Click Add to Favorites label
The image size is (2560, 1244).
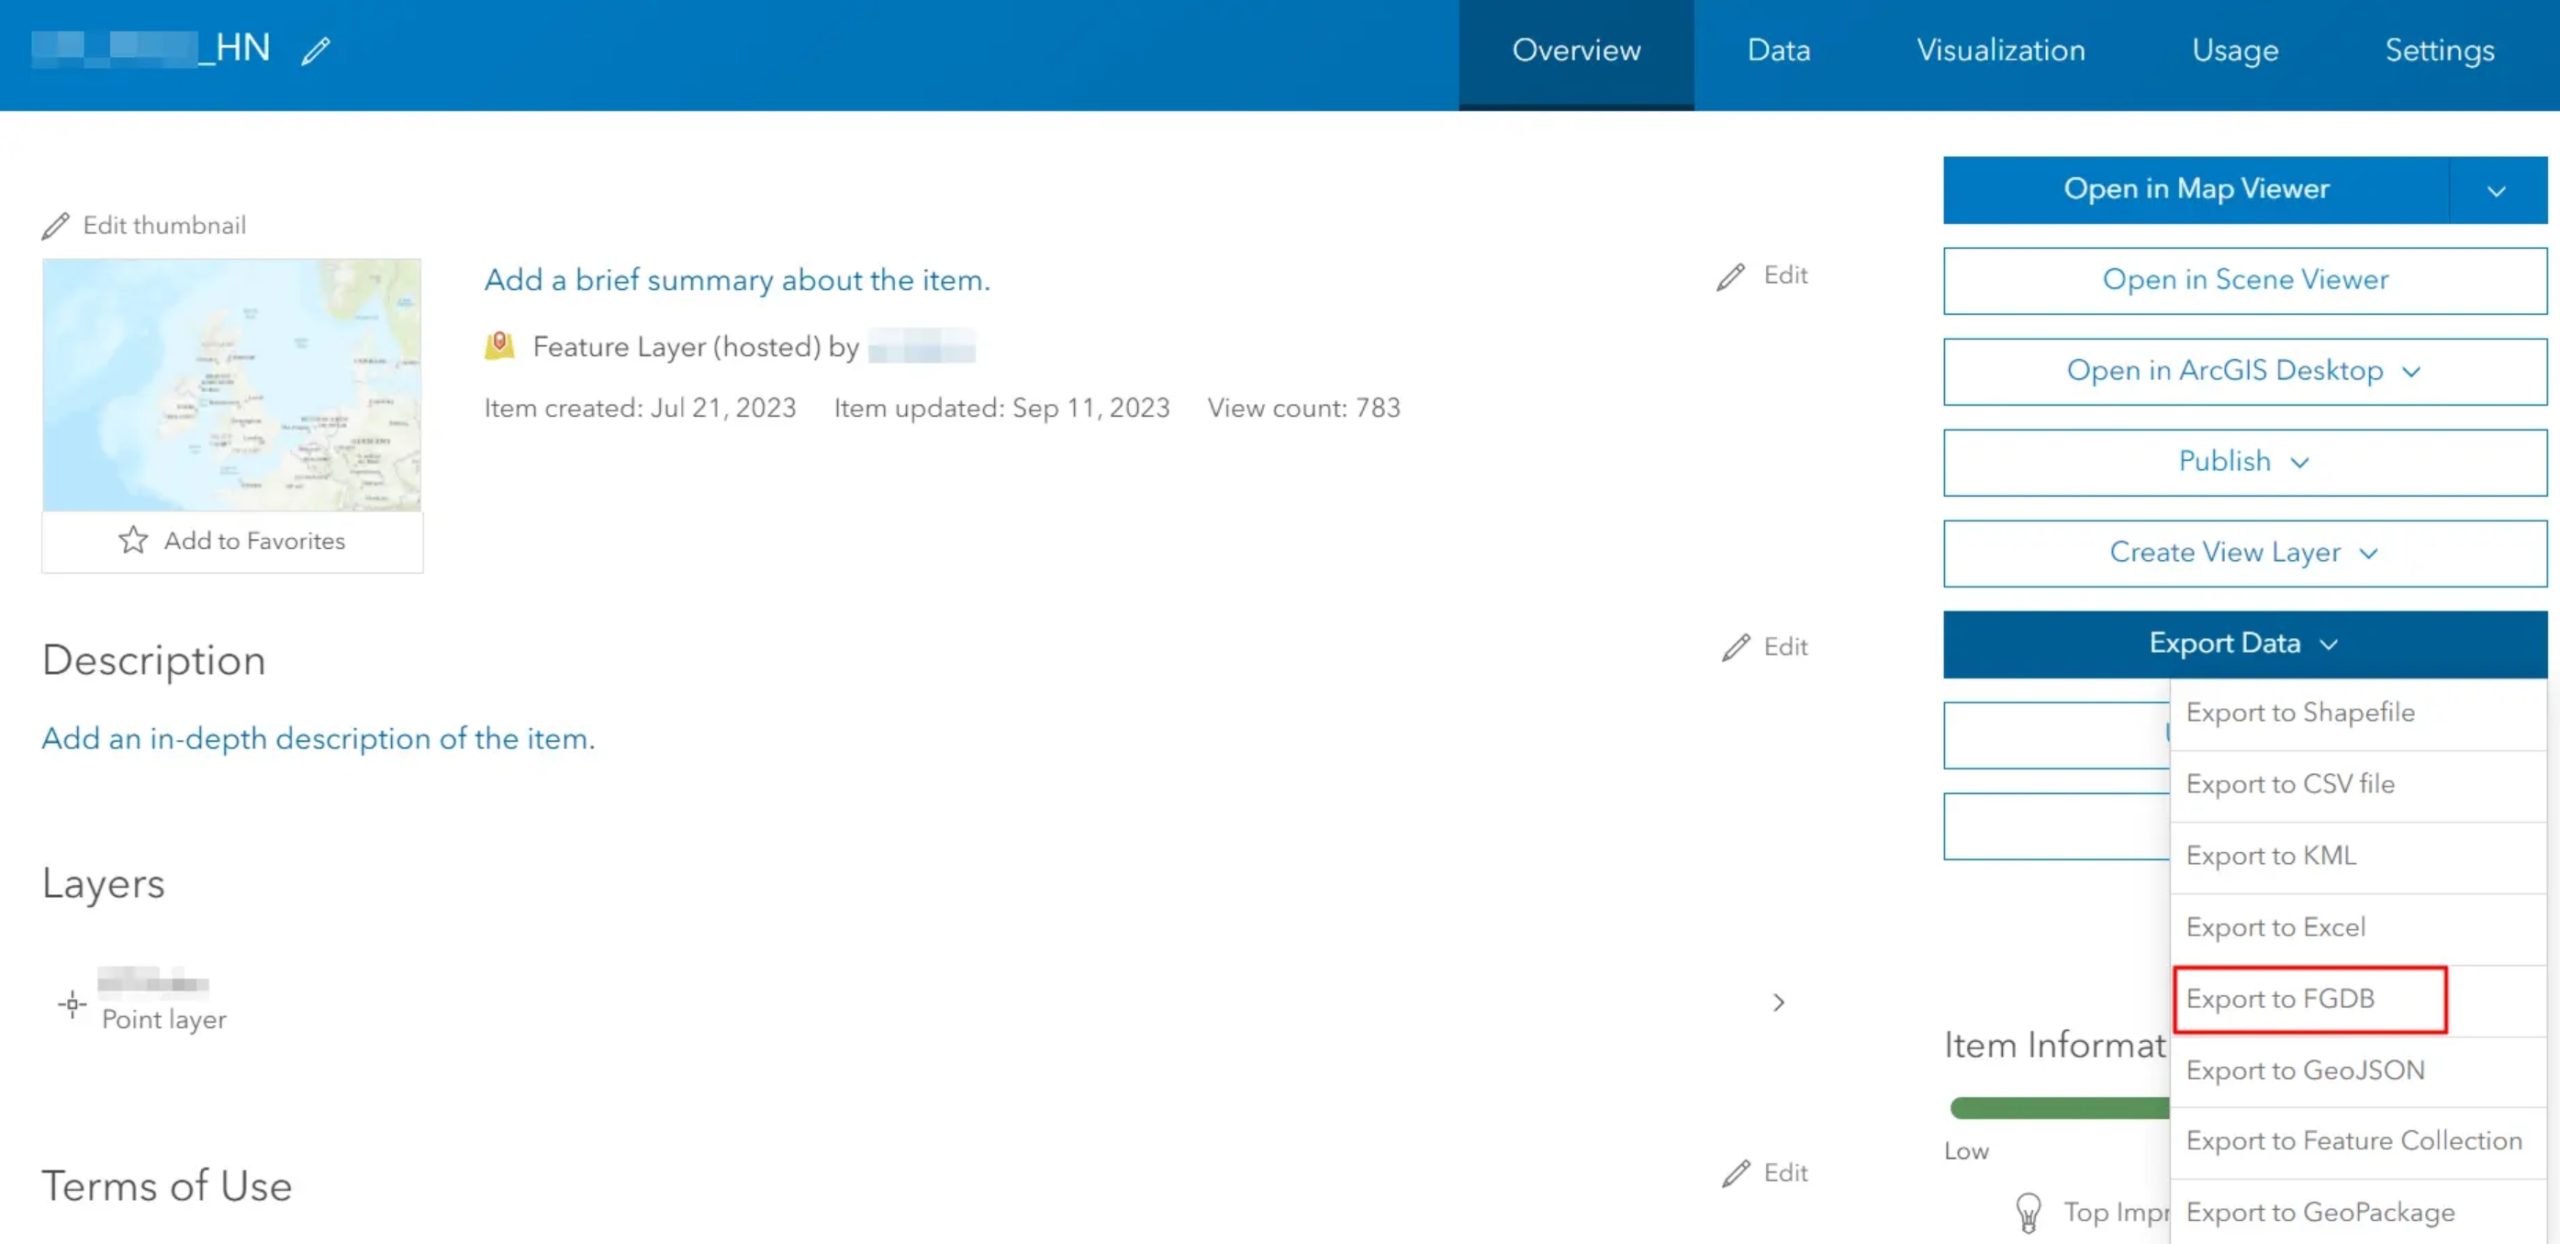pyautogui.click(x=254, y=541)
